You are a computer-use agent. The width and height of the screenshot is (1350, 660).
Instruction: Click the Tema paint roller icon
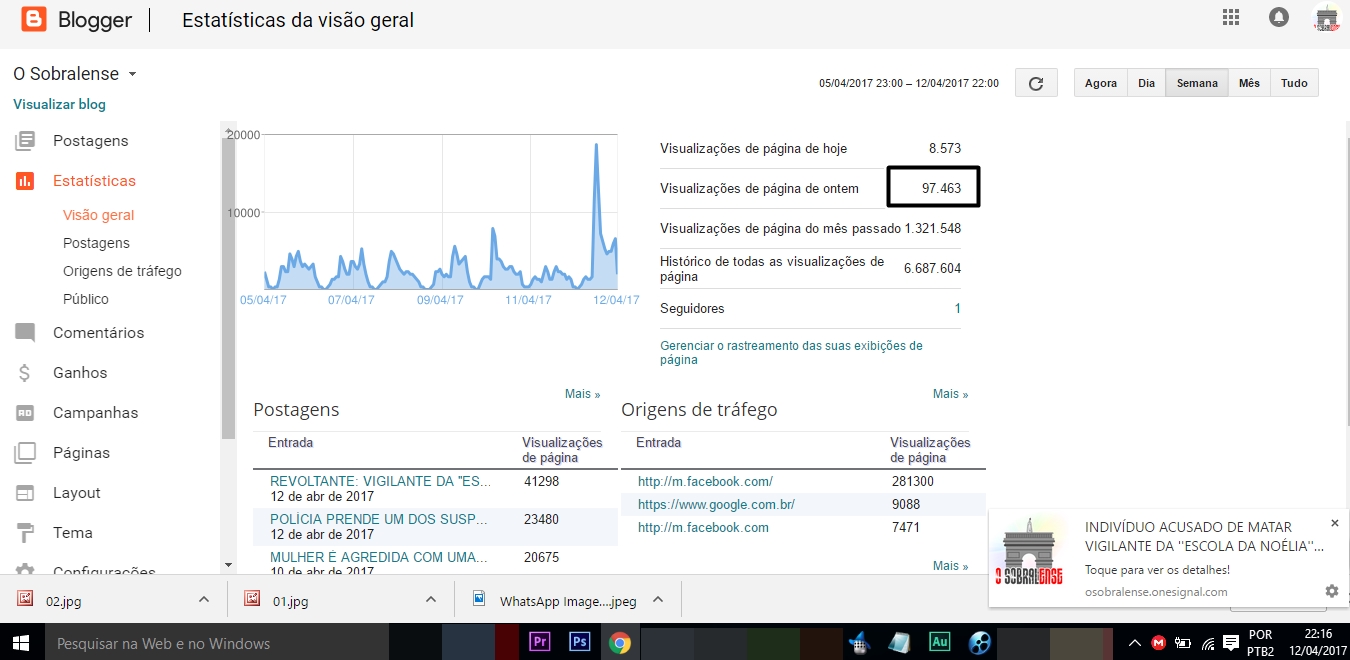coord(25,533)
